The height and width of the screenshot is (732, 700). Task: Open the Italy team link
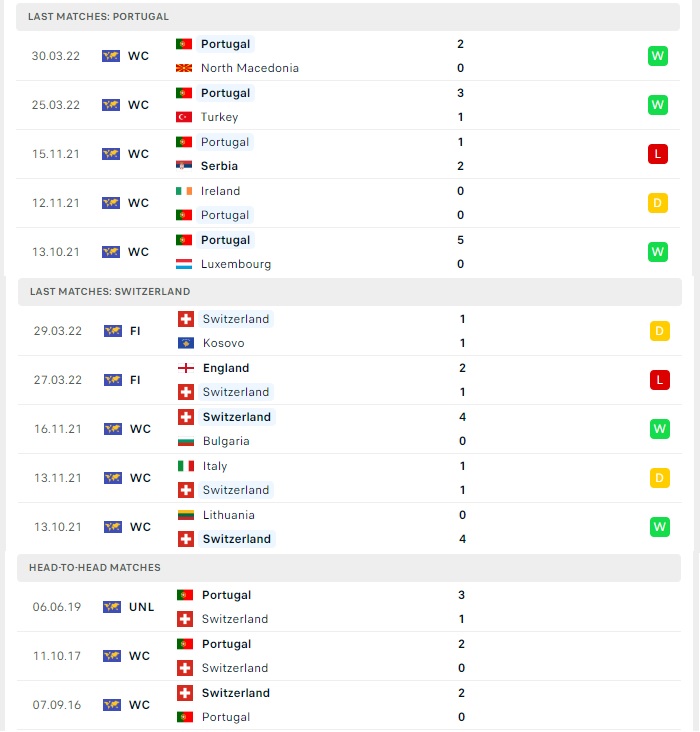point(215,466)
